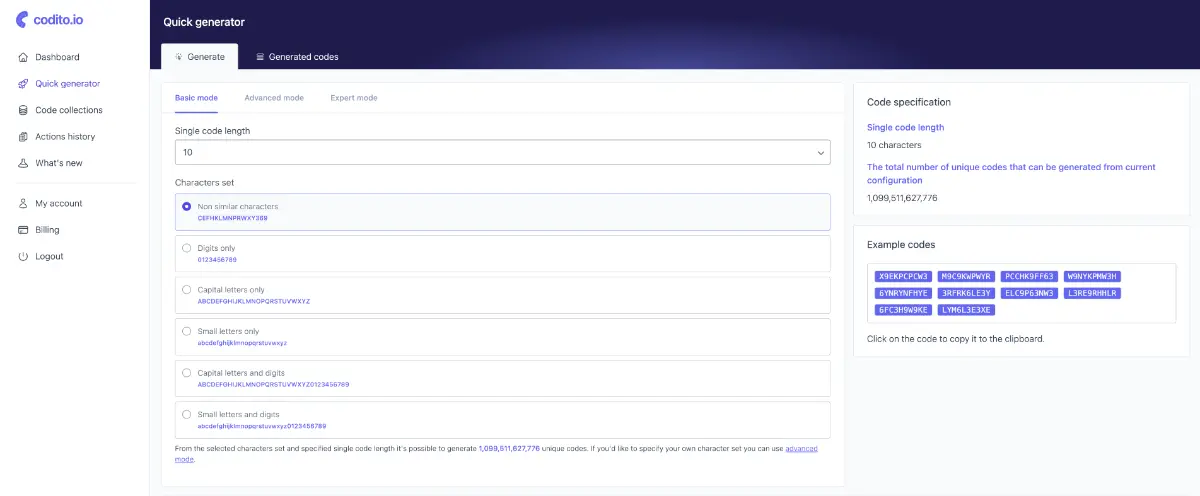Image resolution: width=1200 pixels, height=496 pixels.
Task: Copy example code 3RFRK6LE3Y
Action: pos(967,293)
